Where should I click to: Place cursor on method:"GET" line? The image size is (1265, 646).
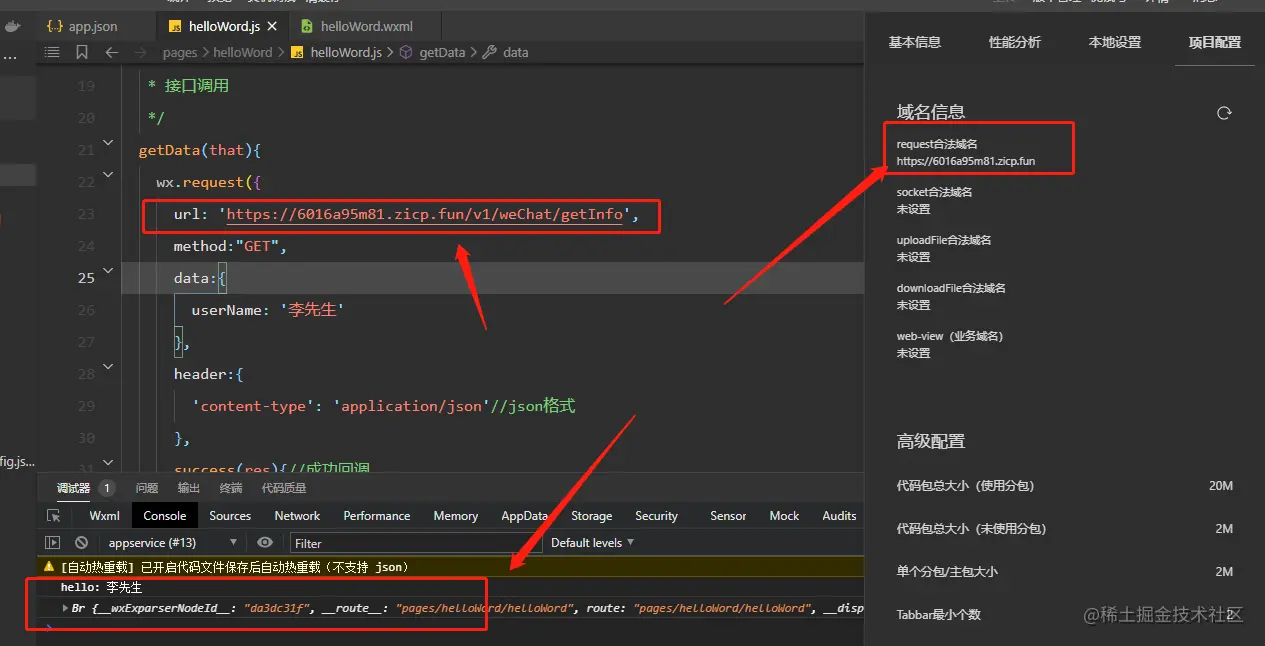[x=230, y=246]
